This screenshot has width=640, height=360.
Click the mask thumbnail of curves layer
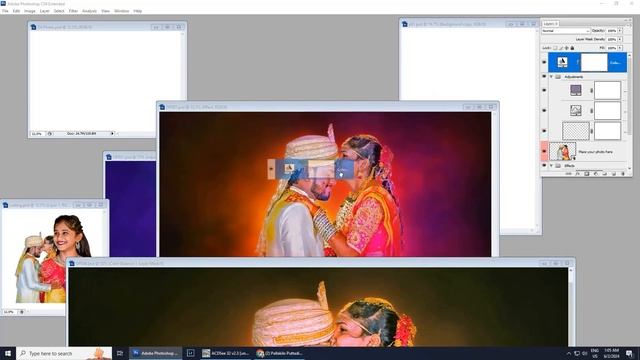(607, 110)
